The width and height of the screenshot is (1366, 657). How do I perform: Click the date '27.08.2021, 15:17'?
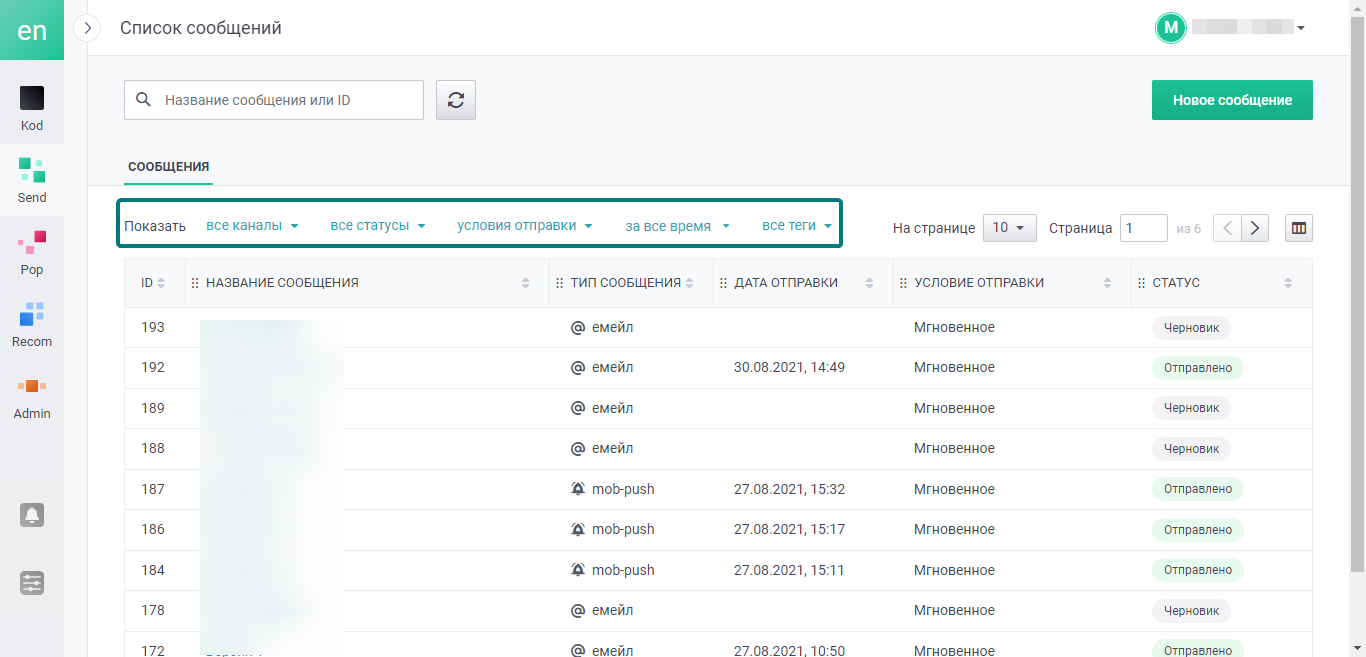pyautogui.click(x=789, y=529)
